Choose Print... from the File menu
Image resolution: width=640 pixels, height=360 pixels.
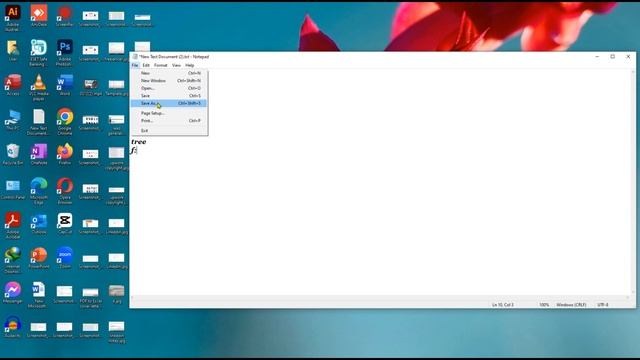click(x=169, y=121)
